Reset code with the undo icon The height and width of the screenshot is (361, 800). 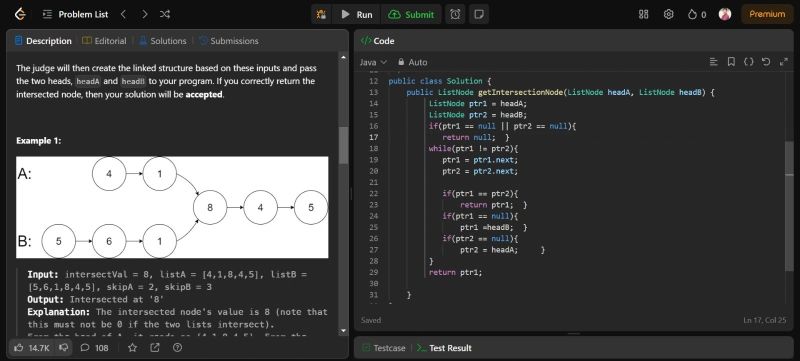click(766, 62)
